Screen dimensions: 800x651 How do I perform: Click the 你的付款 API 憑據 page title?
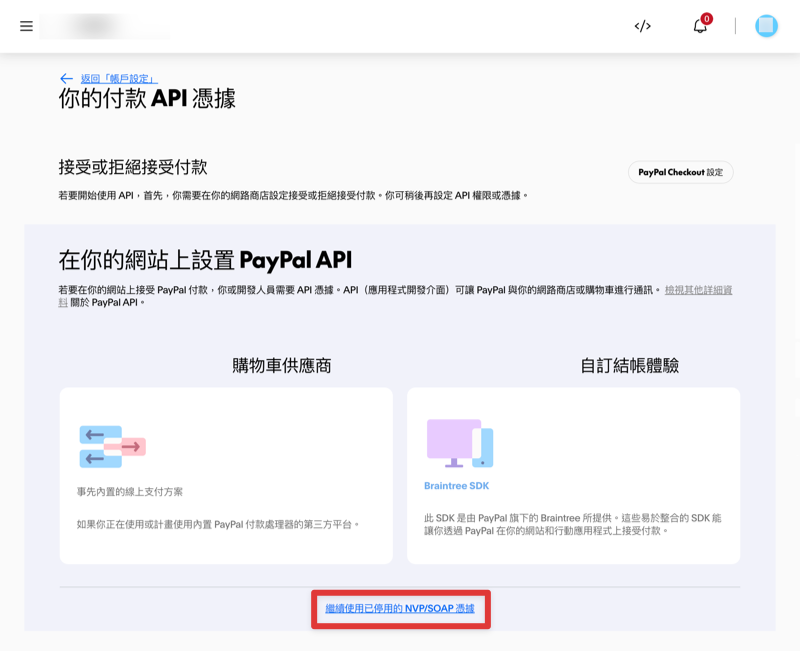(x=147, y=98)
